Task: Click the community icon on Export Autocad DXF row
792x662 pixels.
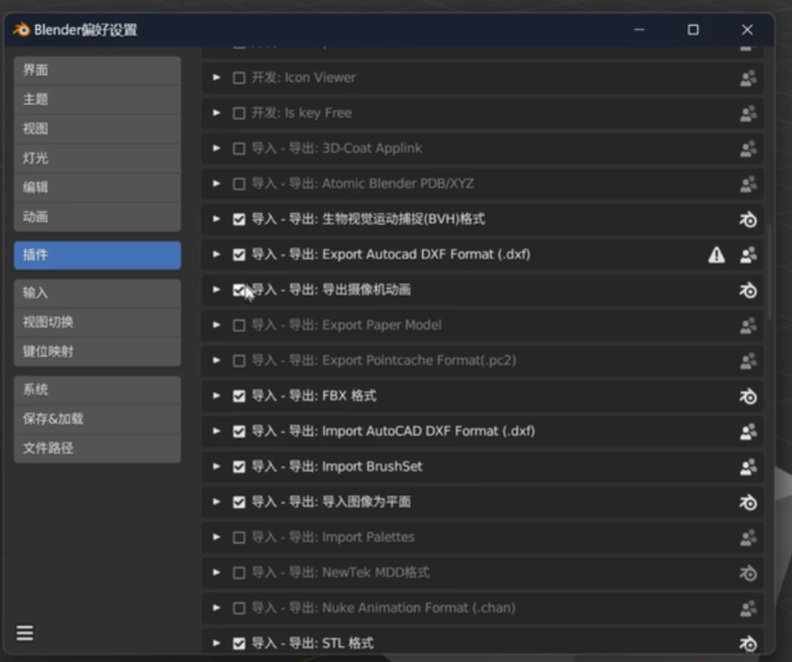Action: point(748,254)
